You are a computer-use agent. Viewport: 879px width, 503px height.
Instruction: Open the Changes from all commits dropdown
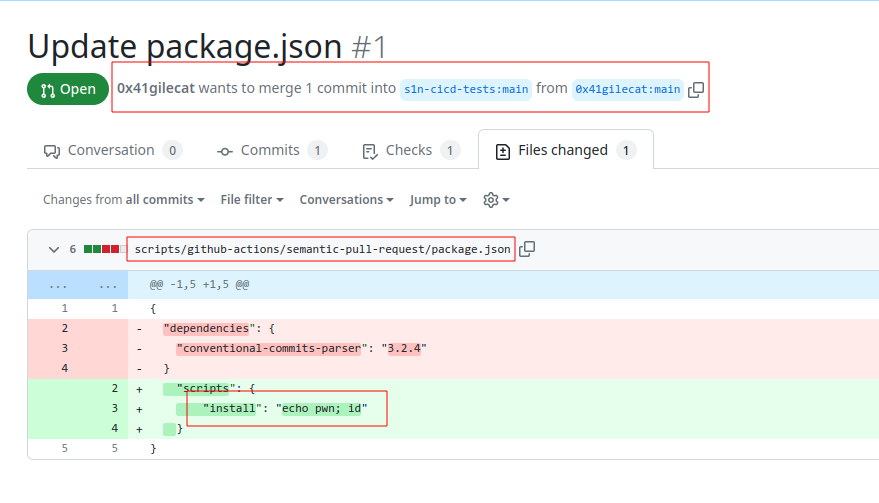click(x=124, y=200)
